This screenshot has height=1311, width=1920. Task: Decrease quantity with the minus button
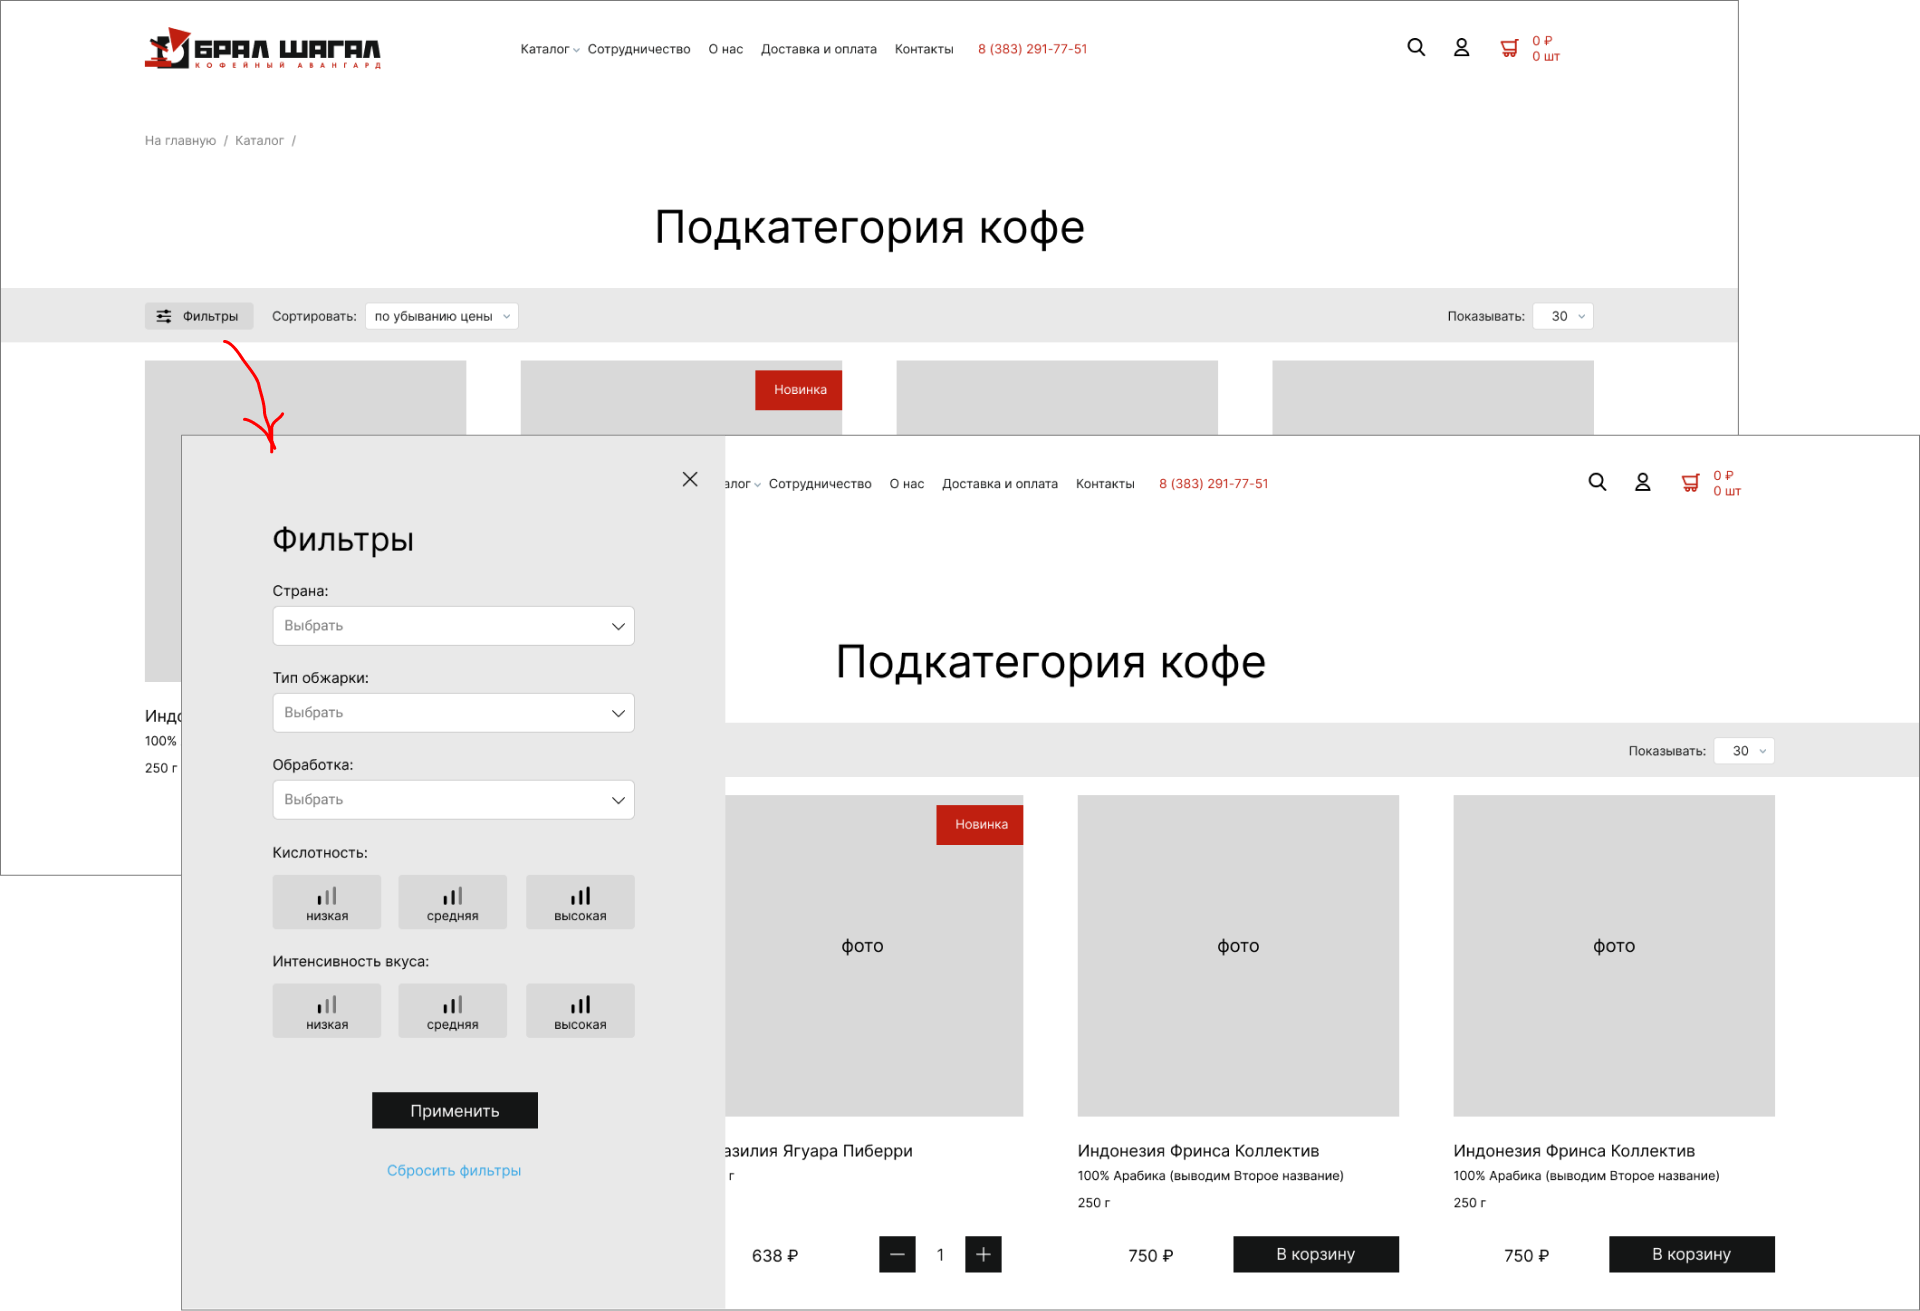point(897,1254)
